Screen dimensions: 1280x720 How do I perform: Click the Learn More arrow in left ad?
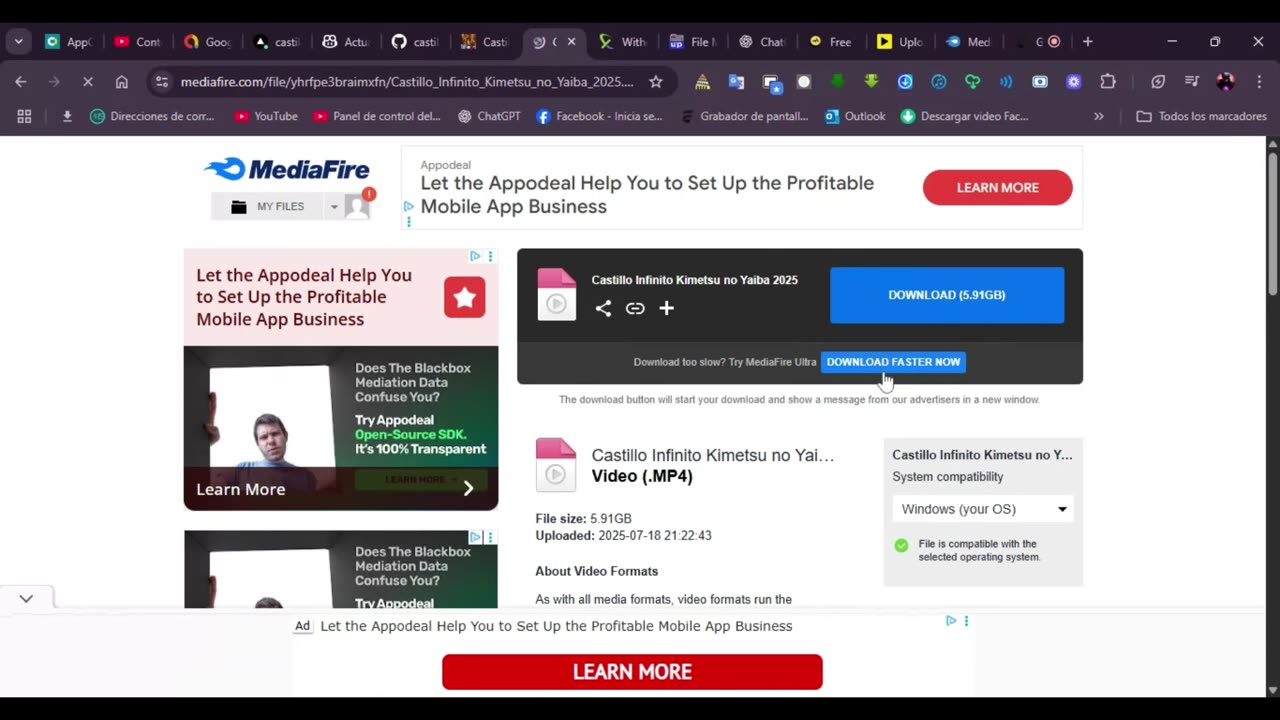pyautogui.click(x=468, y=489)
